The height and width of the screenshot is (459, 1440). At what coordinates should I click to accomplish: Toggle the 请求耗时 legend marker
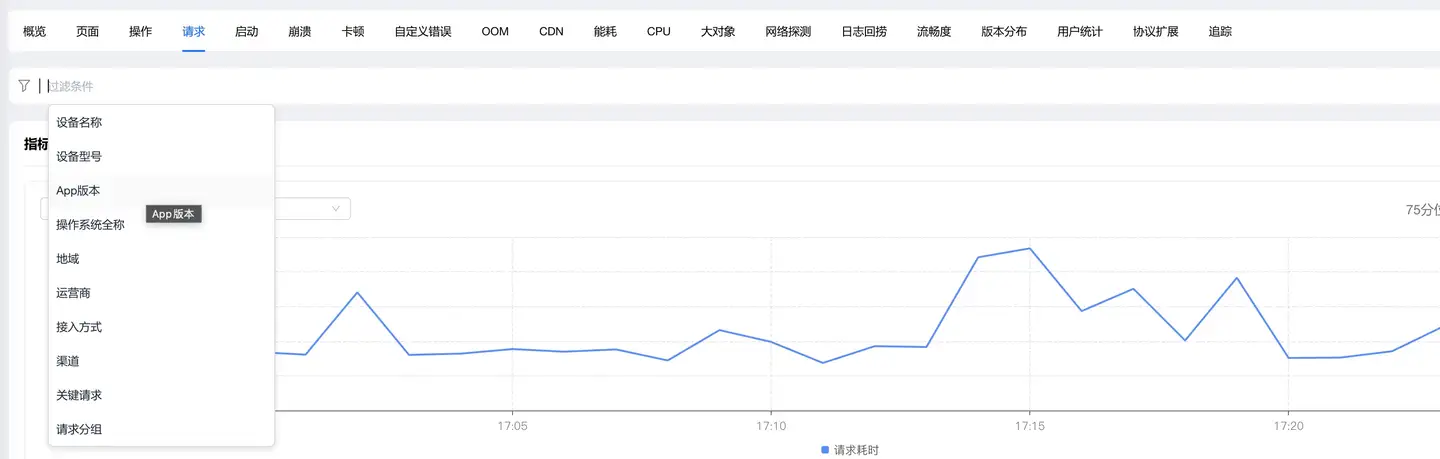(825, 450)
